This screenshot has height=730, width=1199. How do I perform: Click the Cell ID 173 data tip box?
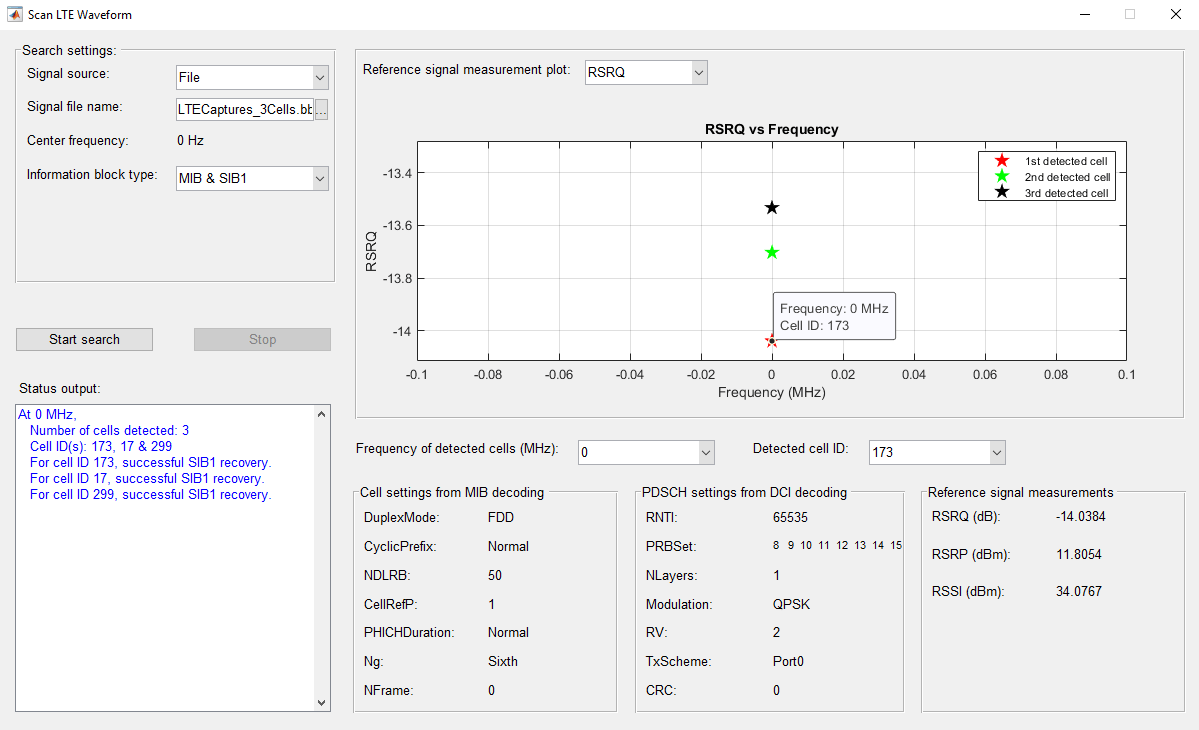(x=833, y=317)
